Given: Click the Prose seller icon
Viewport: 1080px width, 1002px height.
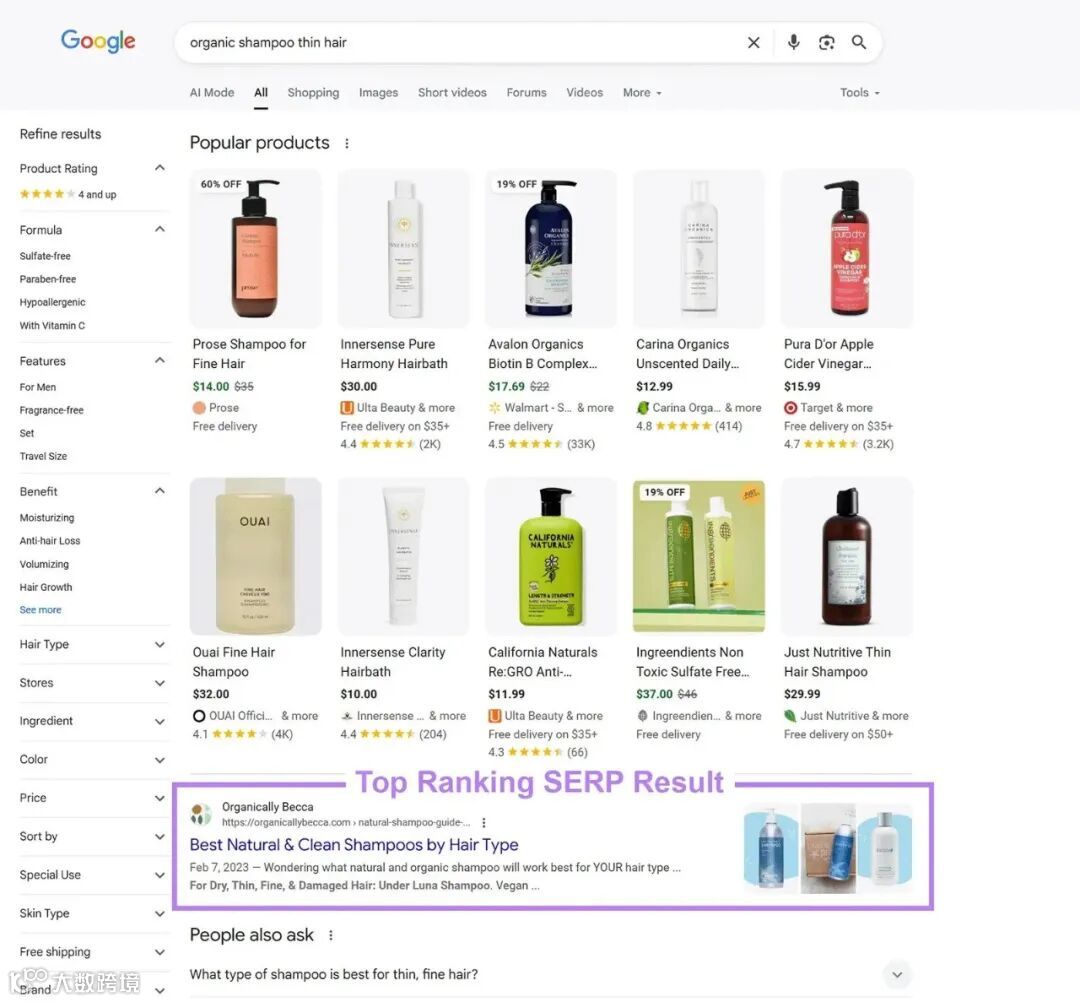Looking at the screenshot, I should 199,408.
